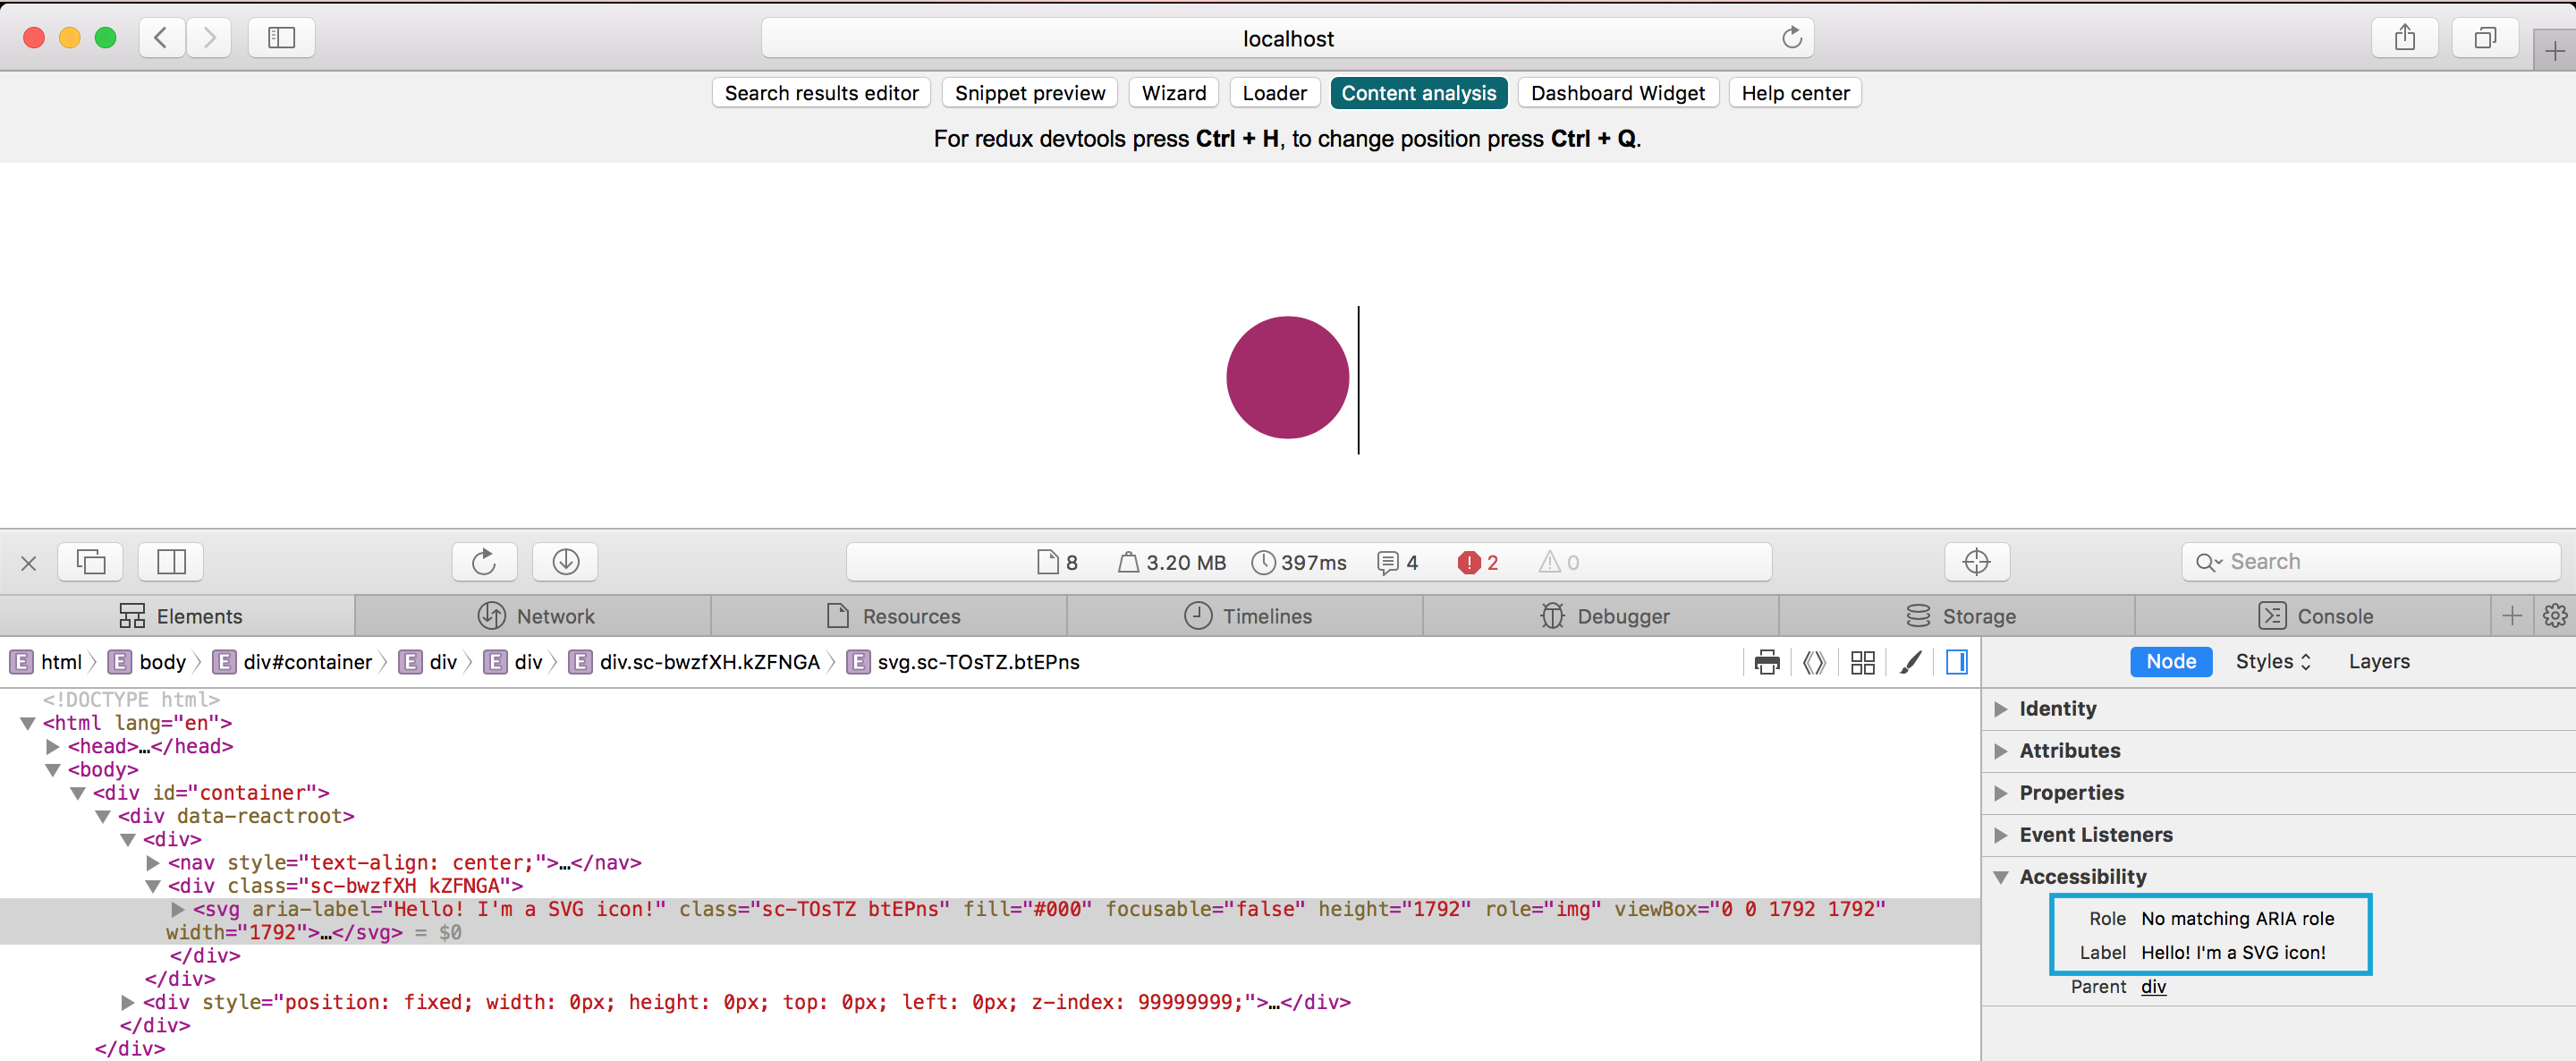Image resolution: width=2576 pixels, height=1061 pixels.
Task: Reload the page using the inspector reload icon
Action: (x=484, y=562)
